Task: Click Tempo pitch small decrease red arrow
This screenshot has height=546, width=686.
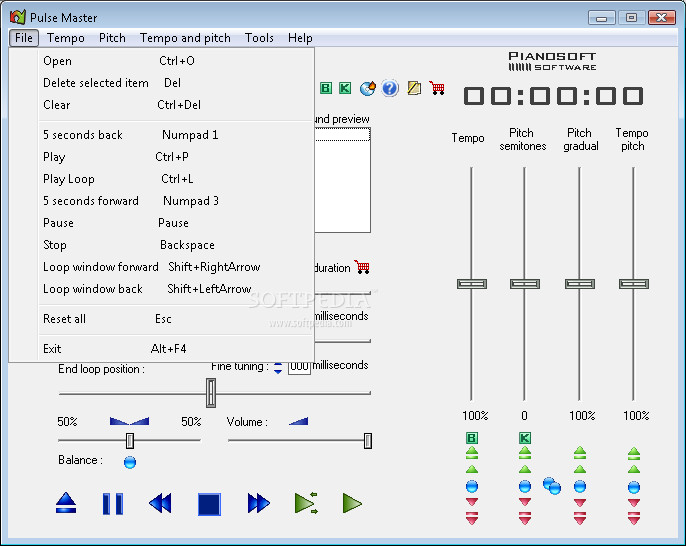Action: [634, 503]
